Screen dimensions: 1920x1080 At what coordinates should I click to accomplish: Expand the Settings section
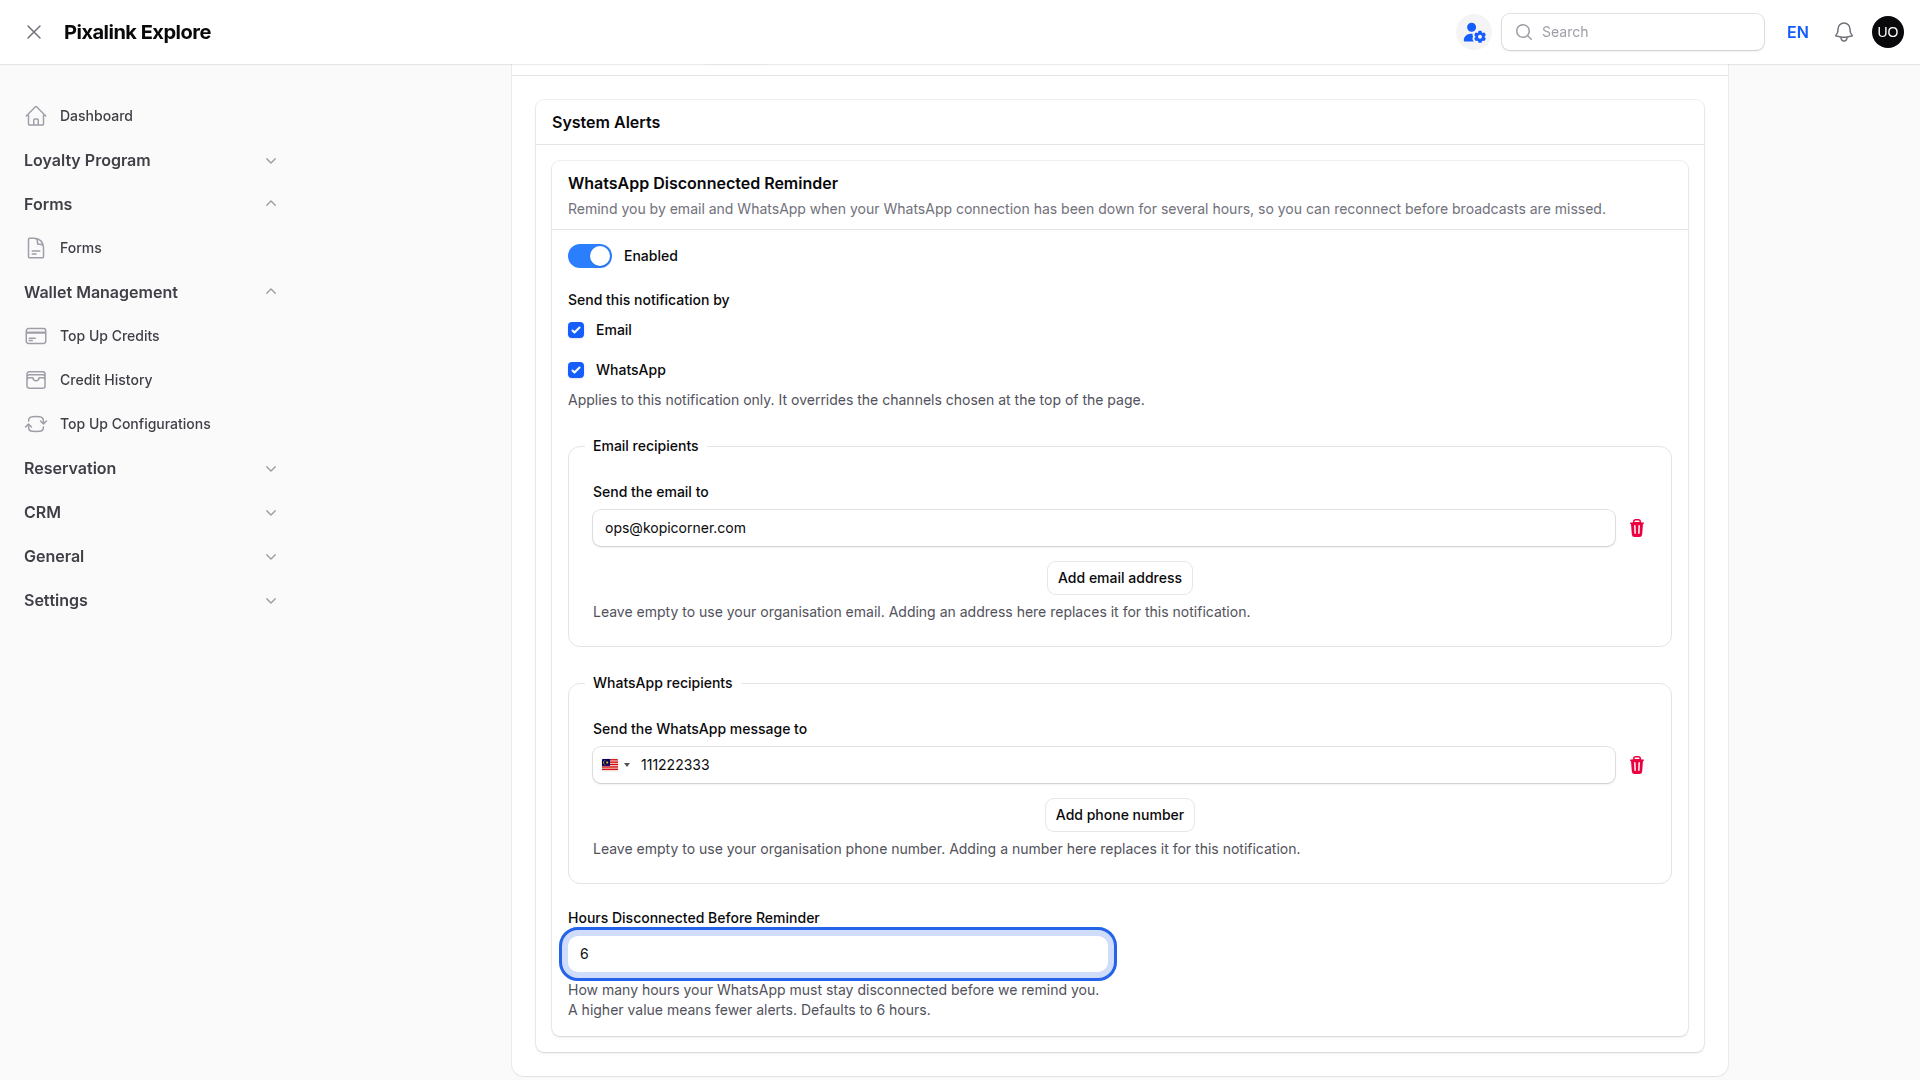pos(150,600)
